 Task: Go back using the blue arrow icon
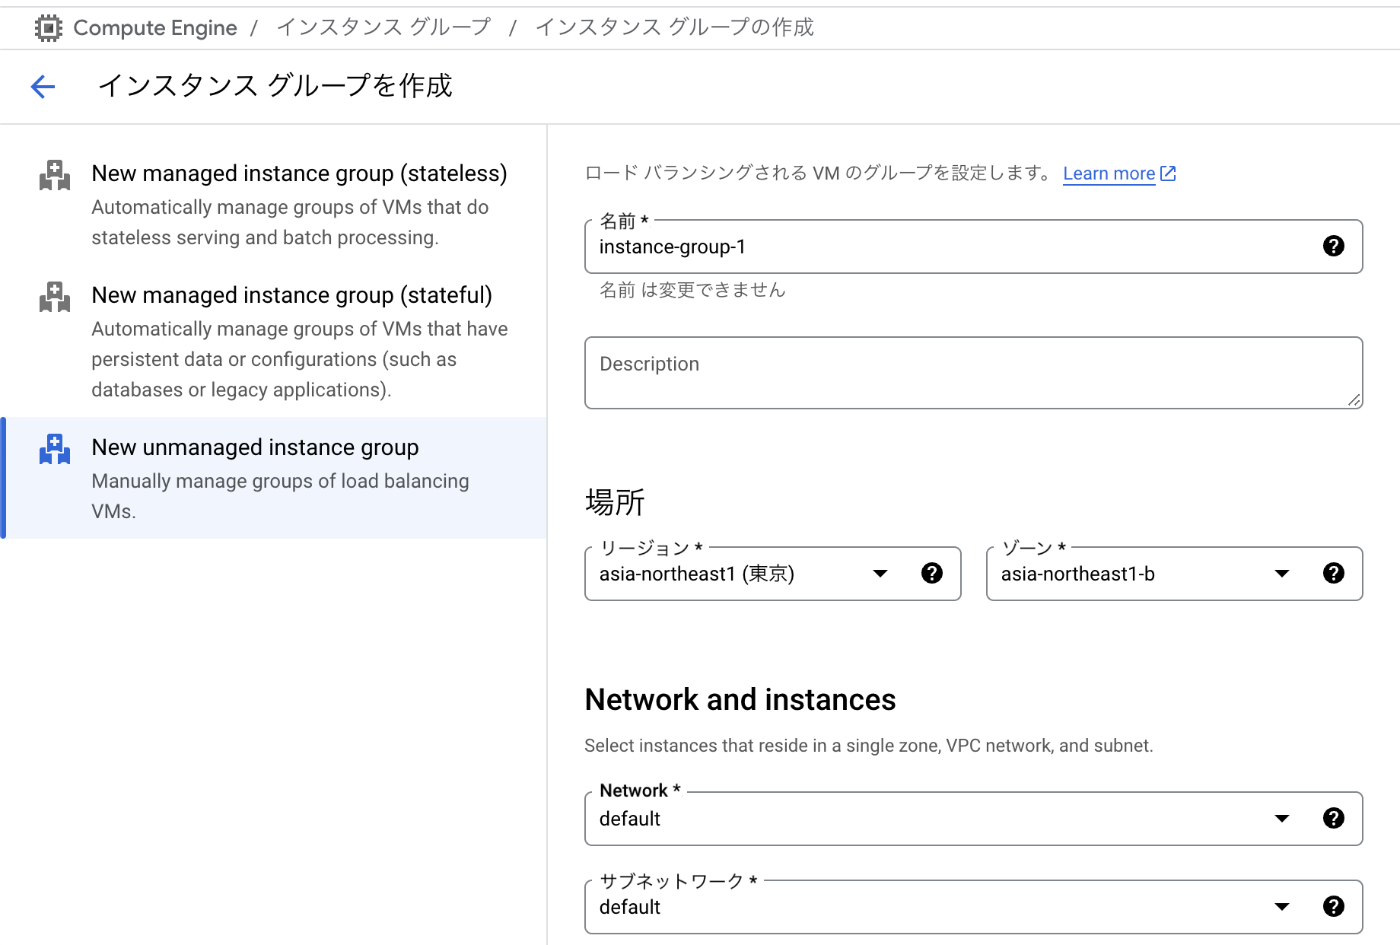point(43,87)
